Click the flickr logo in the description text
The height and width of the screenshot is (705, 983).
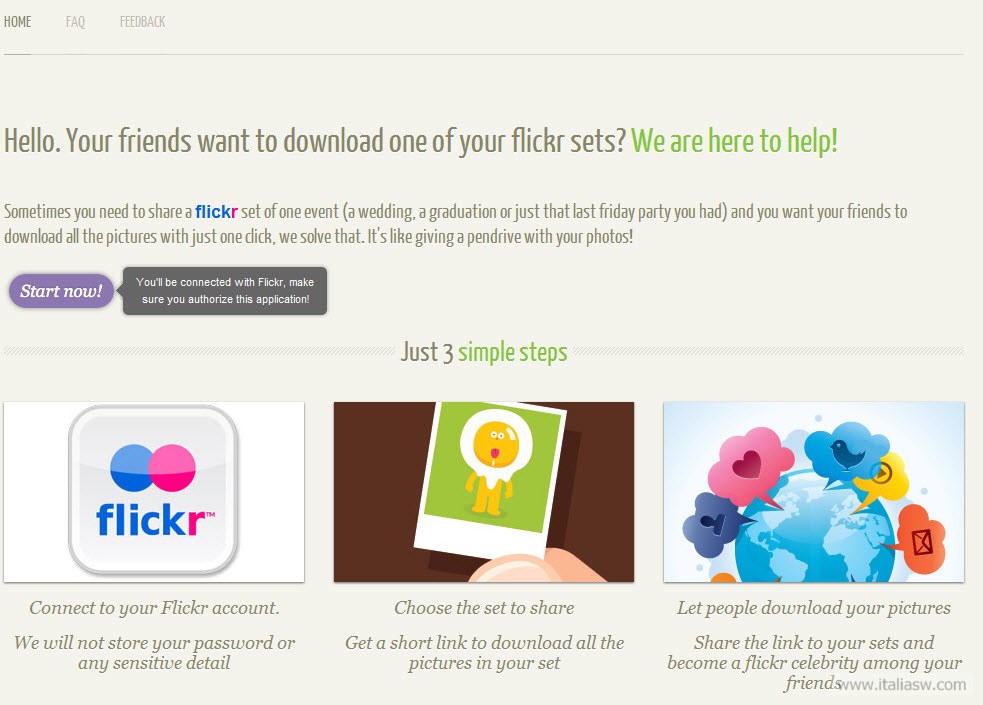216,212
